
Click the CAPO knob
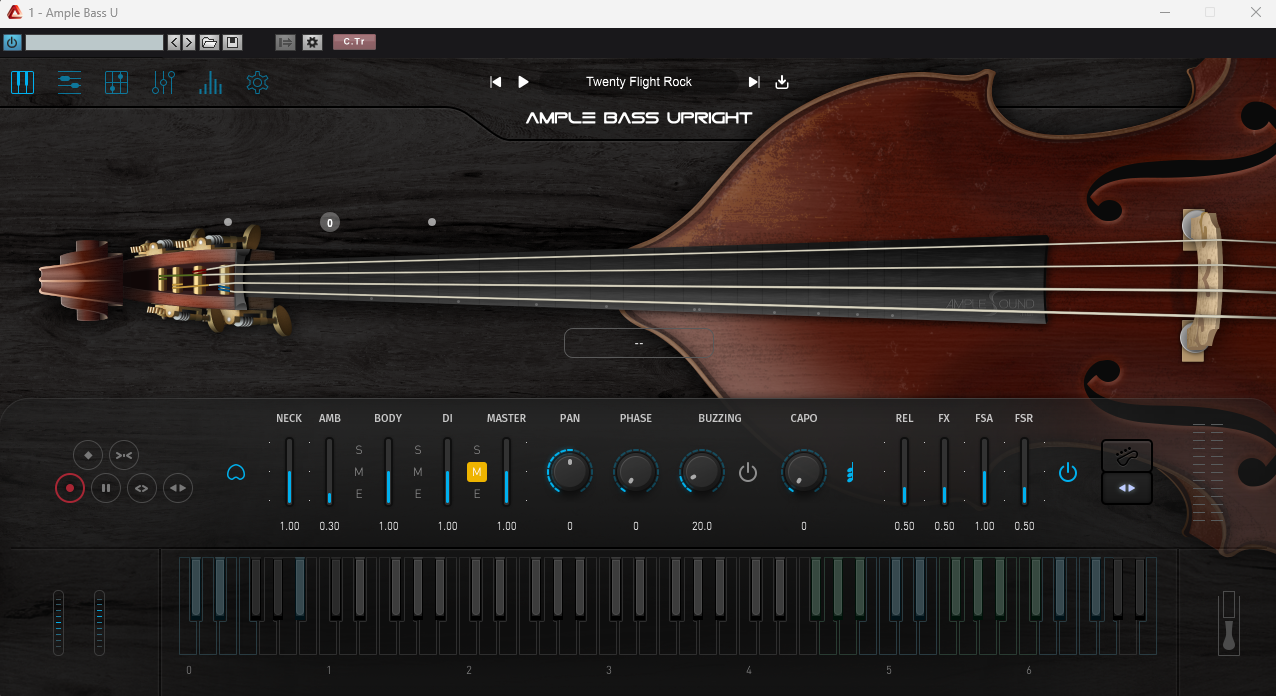[x=804, y=471]
